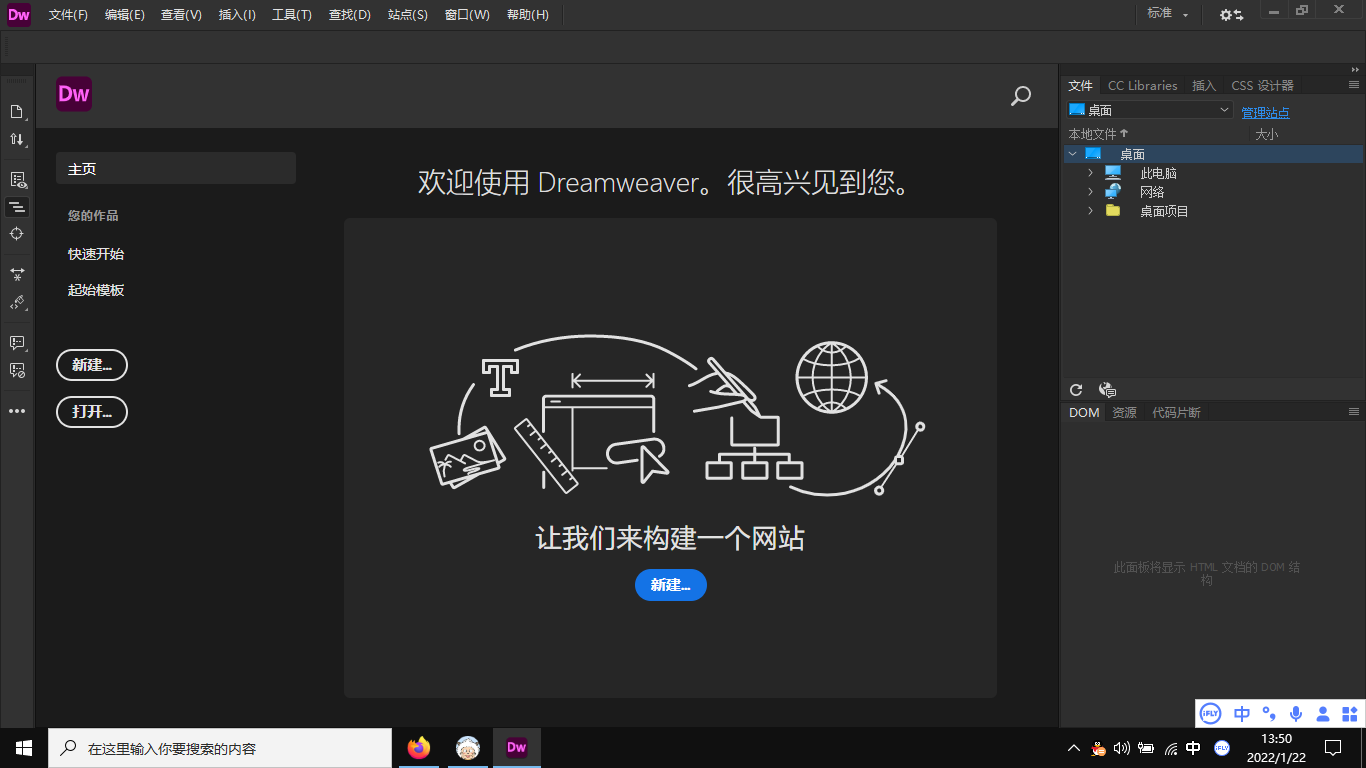The image size is (1366, 768).
Task: Click the Live View options eye icon
Action: (x=17, y=180)
